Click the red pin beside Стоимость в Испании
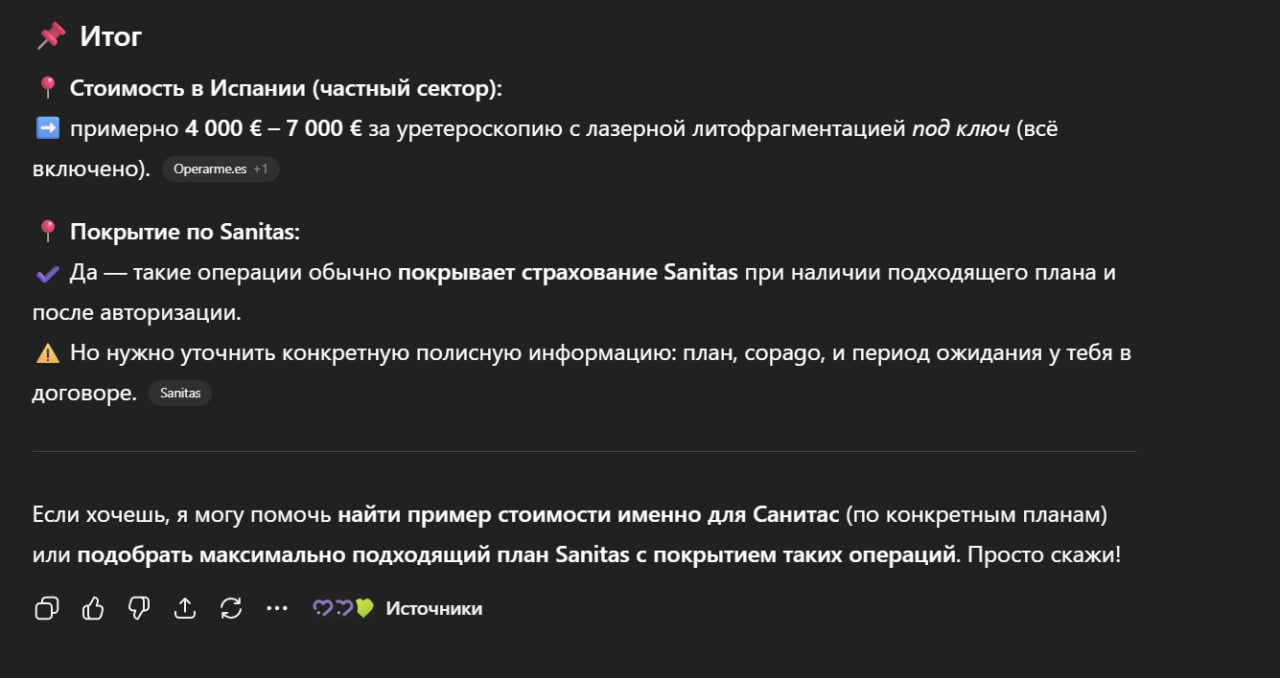Viewport: 1280px width, 678px height. point(47,88)
